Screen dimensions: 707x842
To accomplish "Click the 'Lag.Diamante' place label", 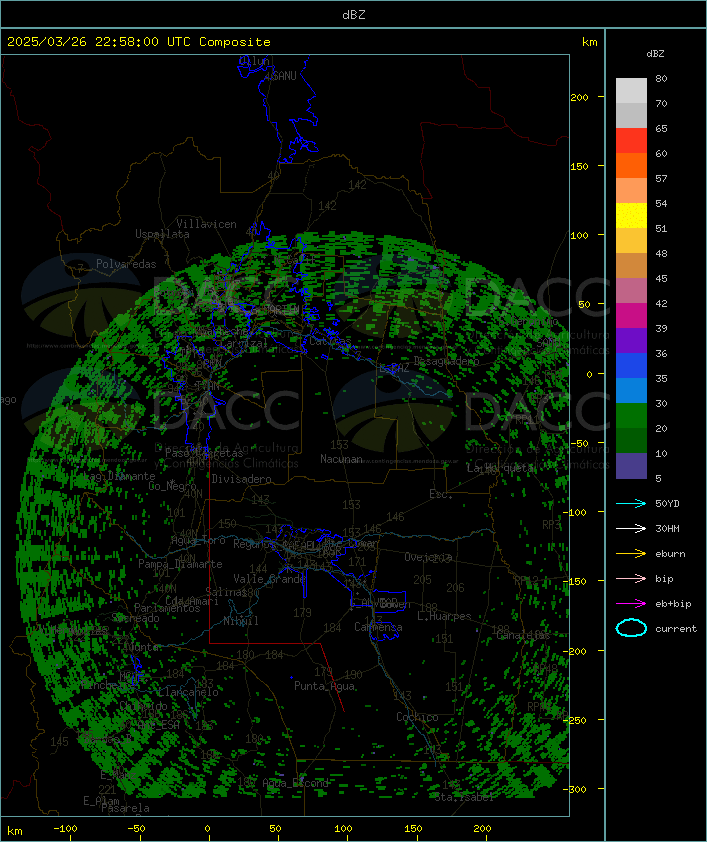I will coord(119,476).
